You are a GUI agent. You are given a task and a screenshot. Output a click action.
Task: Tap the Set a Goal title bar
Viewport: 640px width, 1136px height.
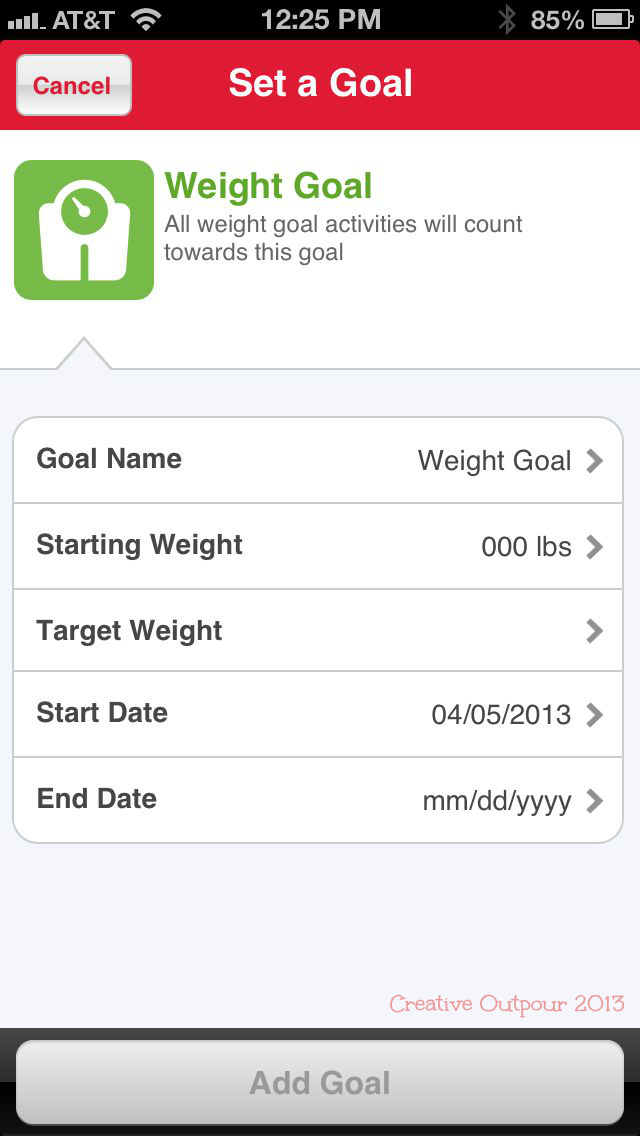[320, 84]
